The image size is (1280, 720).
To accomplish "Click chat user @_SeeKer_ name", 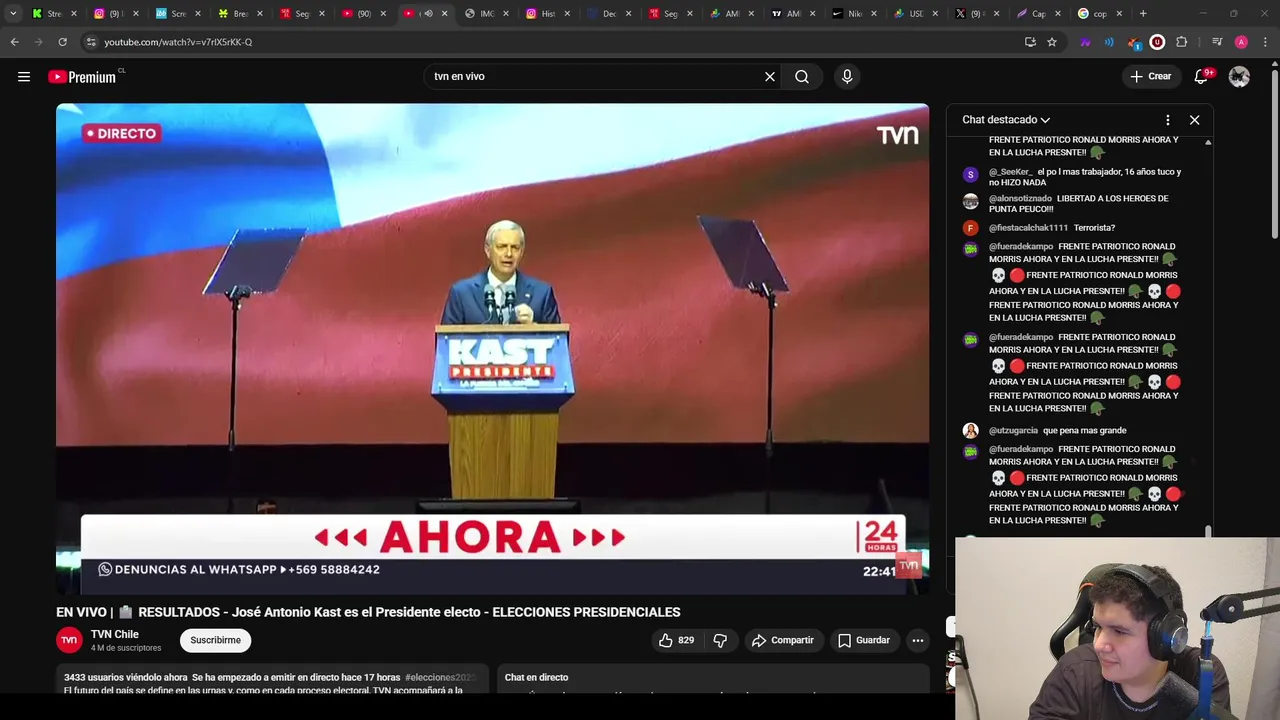I will pyautogui.click(x=1010, y=172).
